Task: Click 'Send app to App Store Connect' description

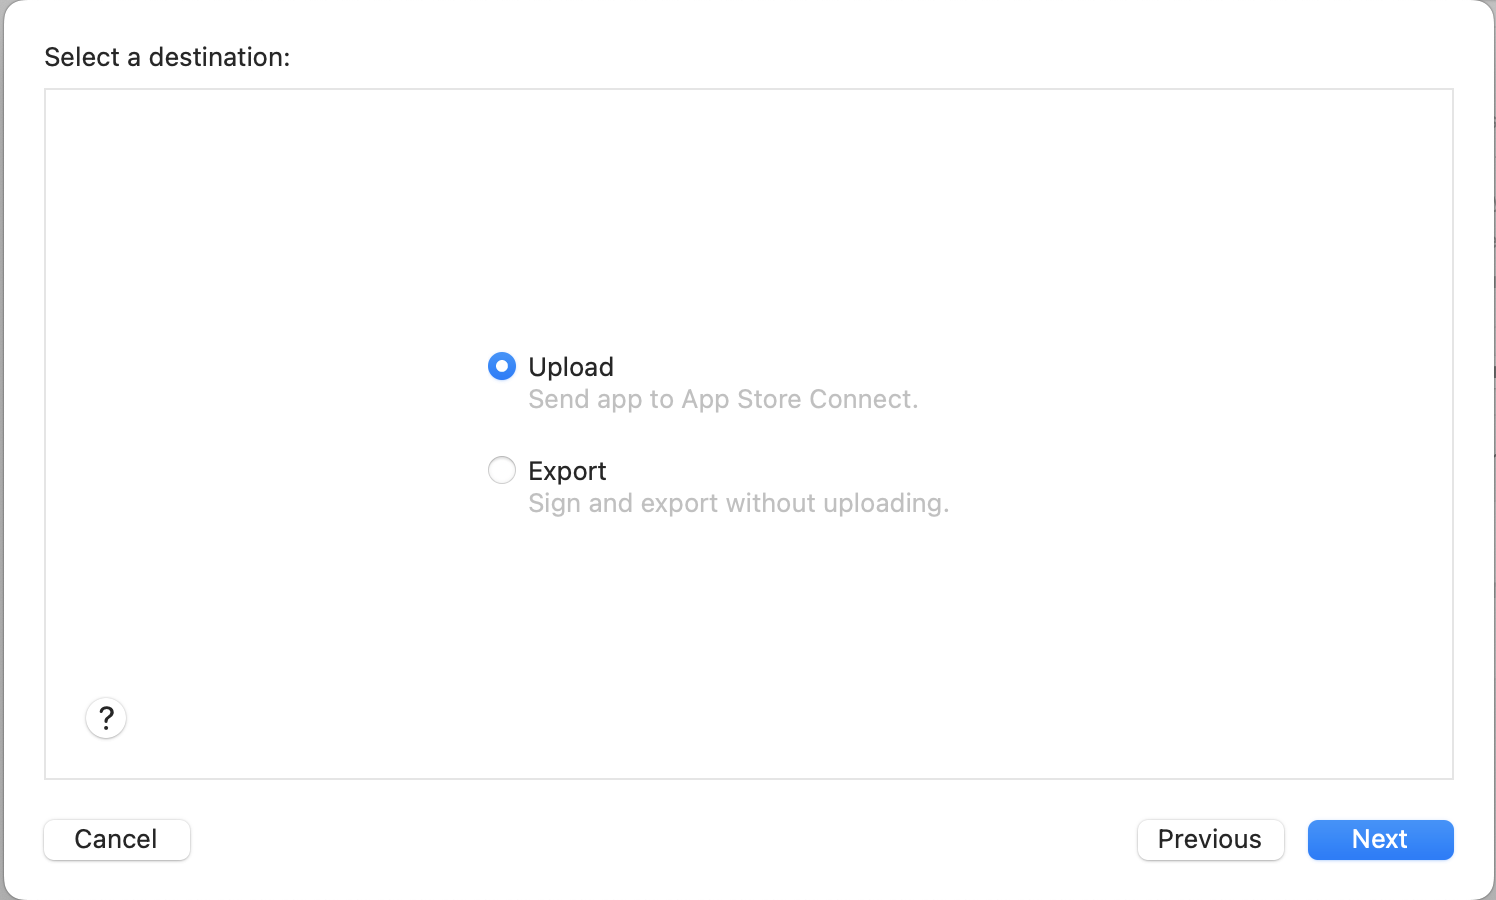Action: [x=723, y=399]
